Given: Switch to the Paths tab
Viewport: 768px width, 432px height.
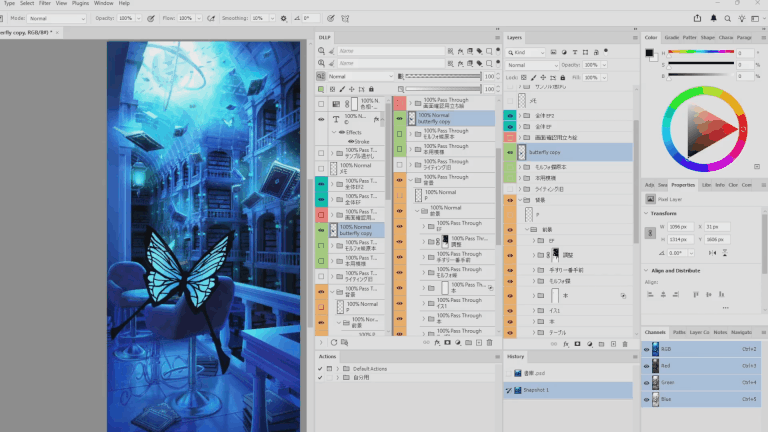Looking at the screenshot, I should (679, 332).
